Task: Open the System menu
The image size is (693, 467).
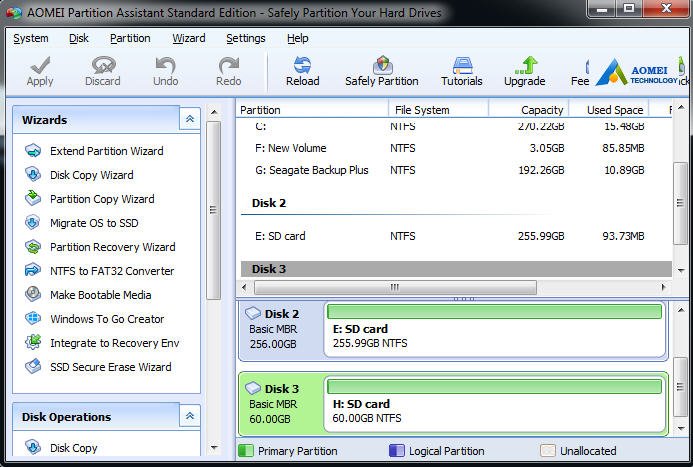Action: pyautogui.click(x=30, y=38)
